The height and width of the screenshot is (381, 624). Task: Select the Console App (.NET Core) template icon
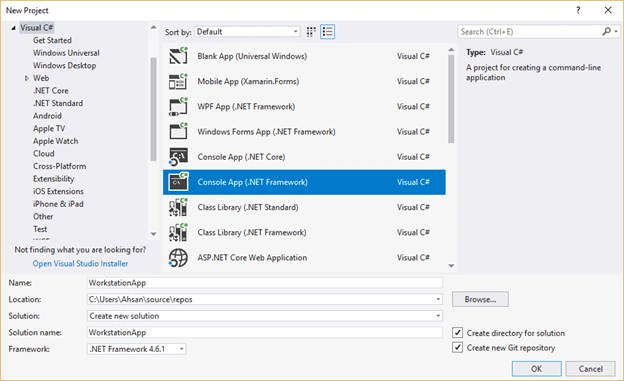pyautogui.click(x=178, y=157)
